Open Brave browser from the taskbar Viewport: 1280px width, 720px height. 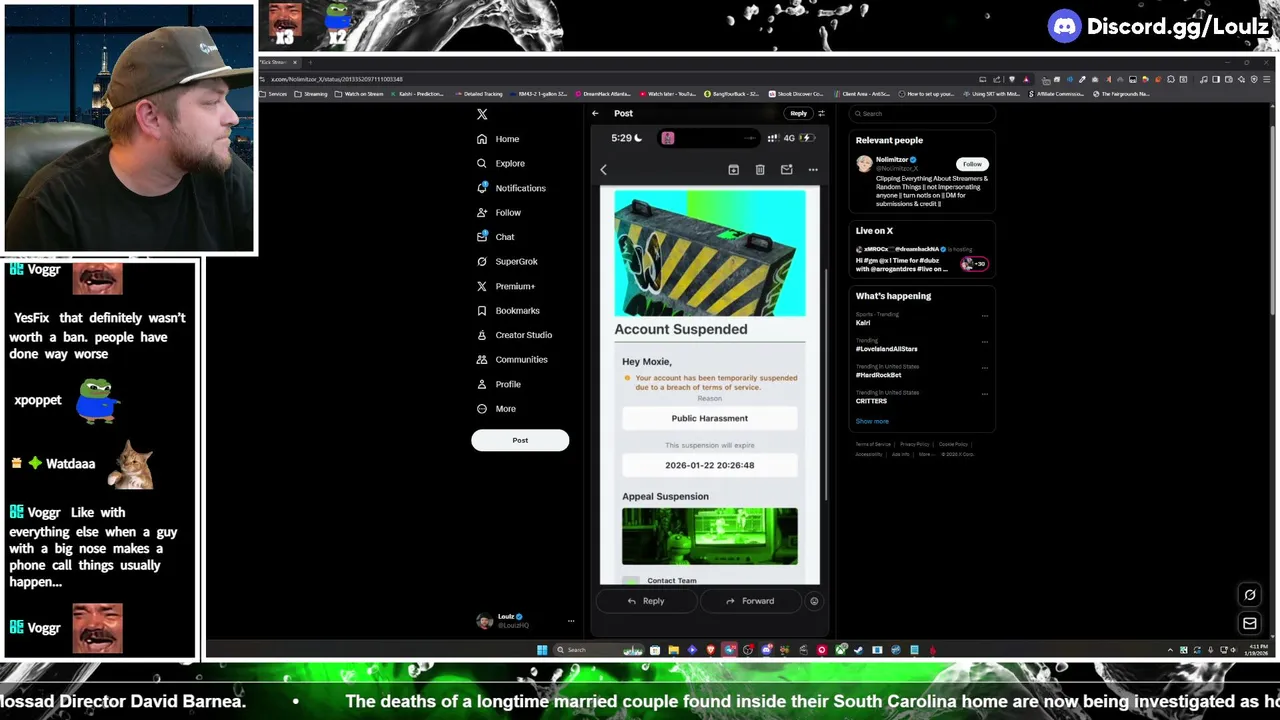710,650
